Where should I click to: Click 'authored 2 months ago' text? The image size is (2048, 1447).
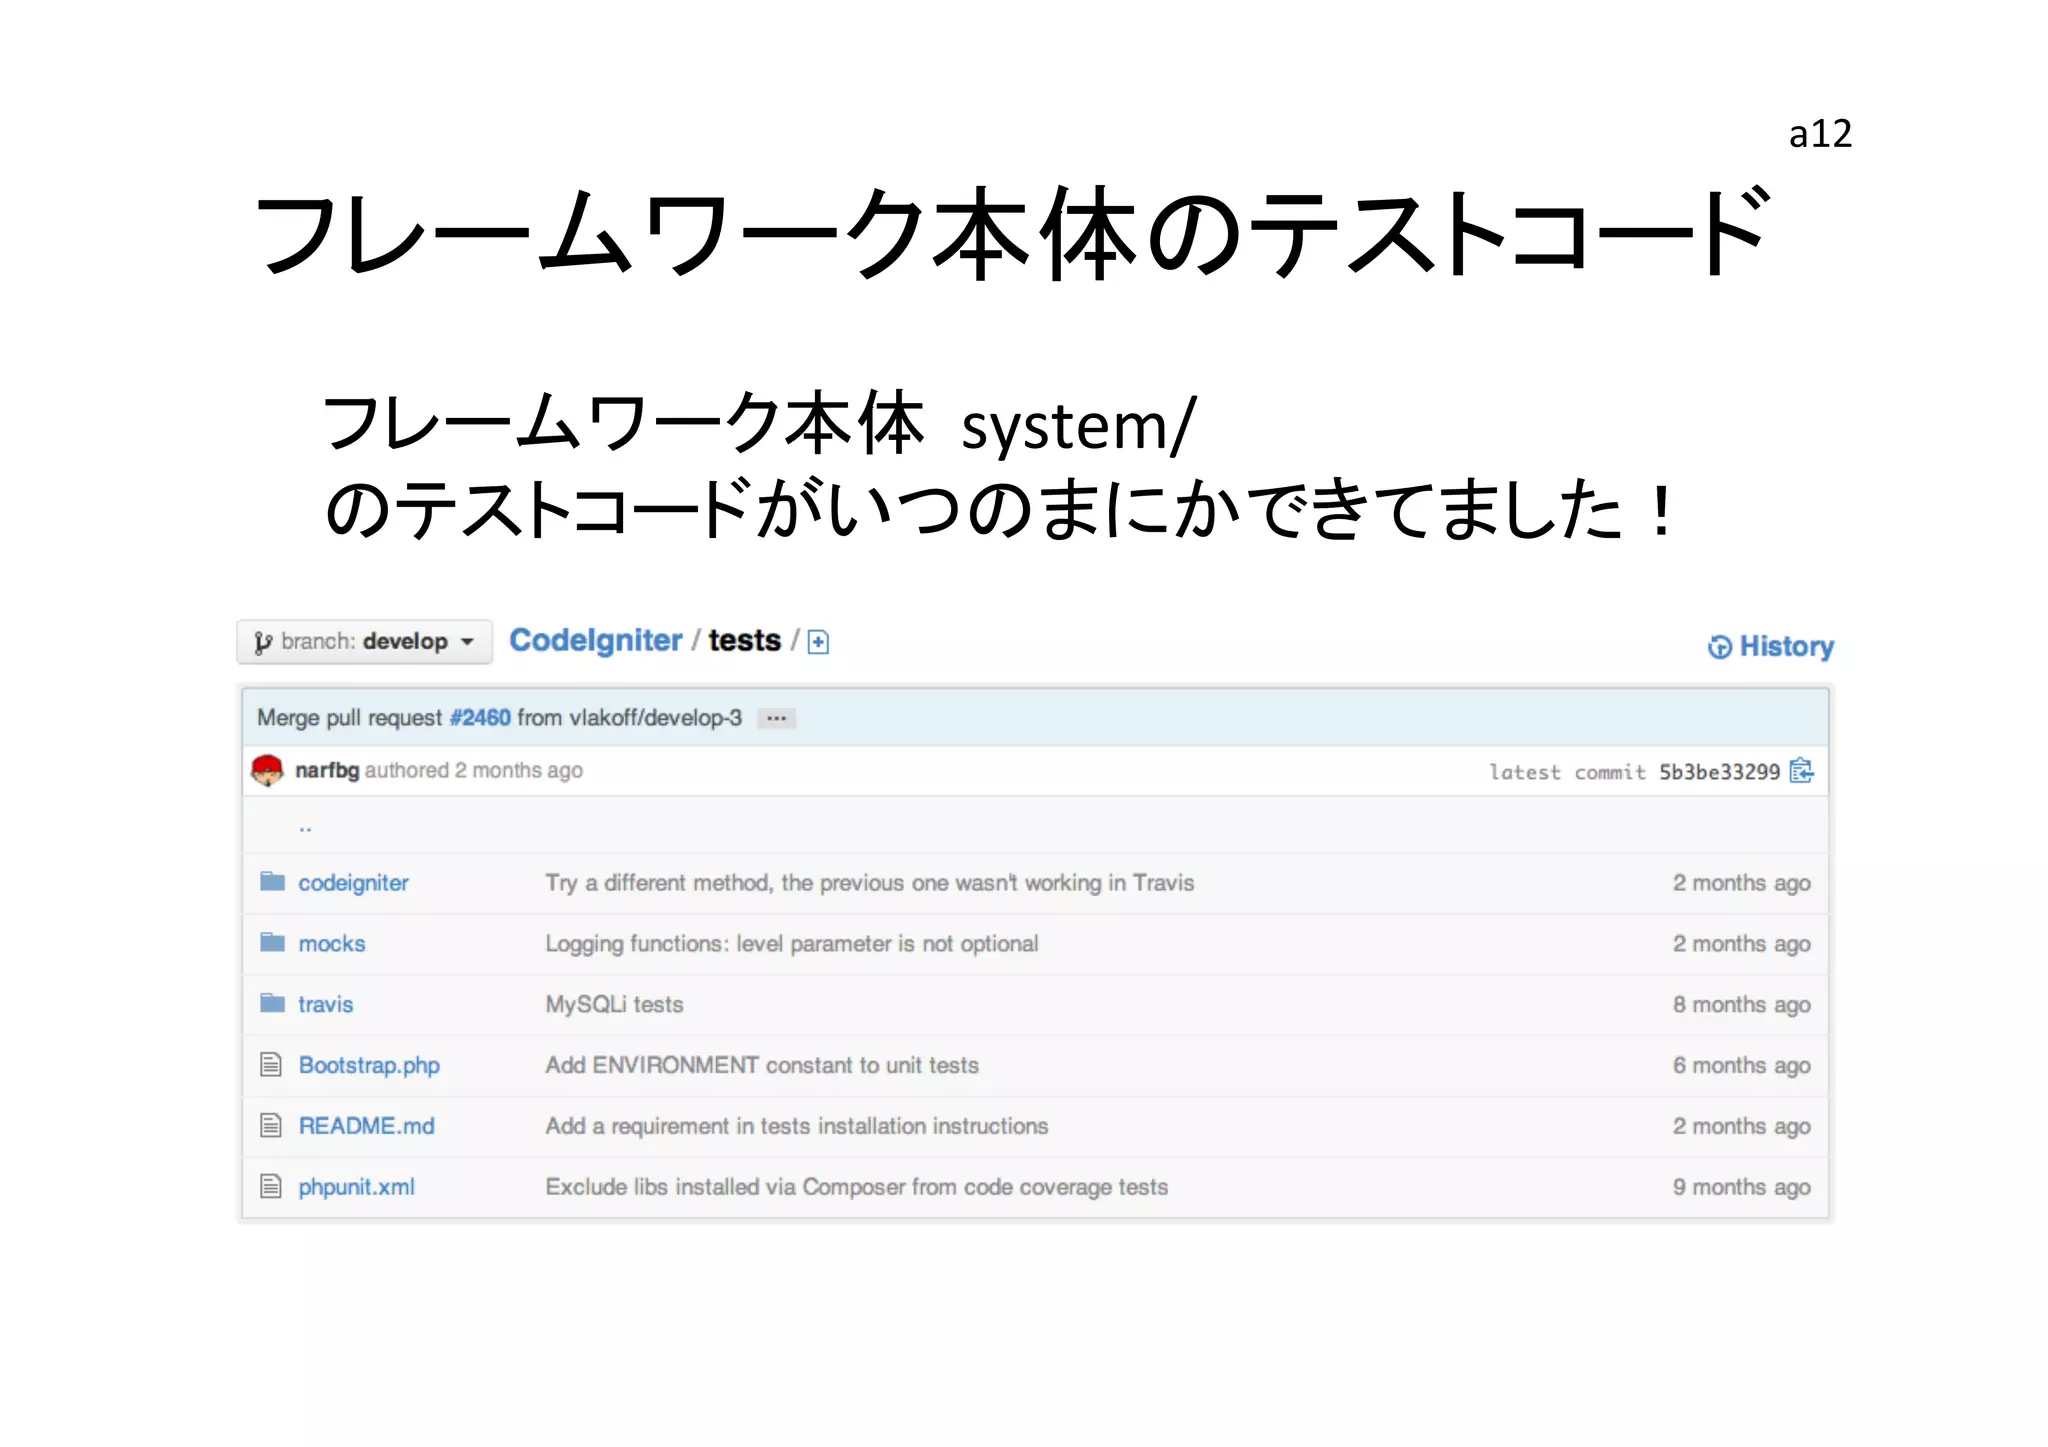pyautogui.click(x=474, y=770)
